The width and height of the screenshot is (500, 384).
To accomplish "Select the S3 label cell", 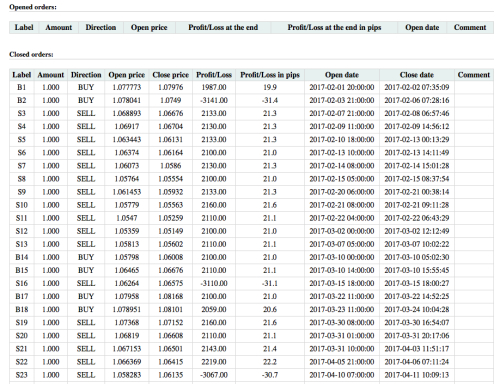I will (22, 113).
